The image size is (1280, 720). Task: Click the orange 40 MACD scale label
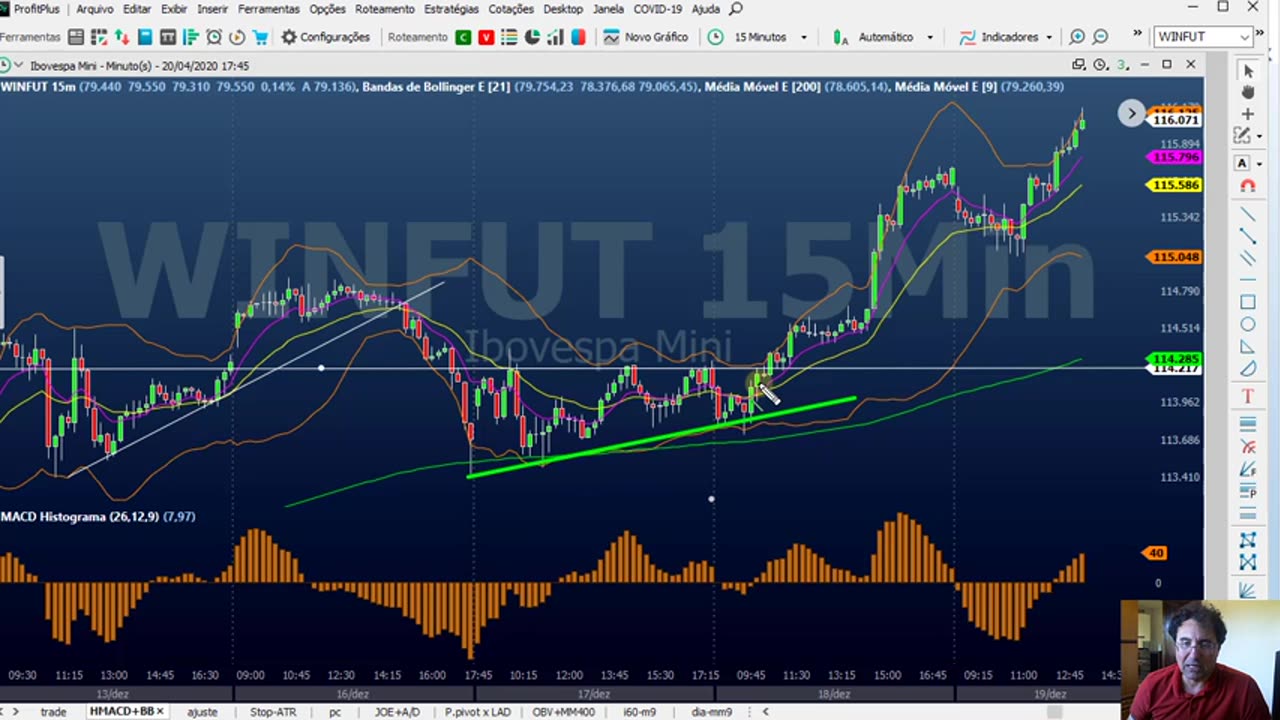(x=1156, y=553)
